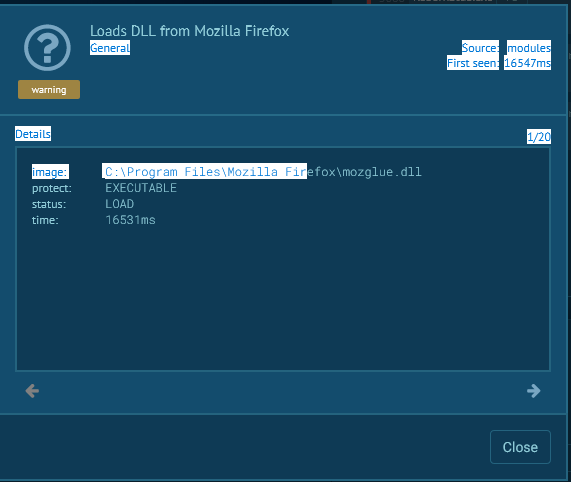This screenshot has width=571, height=482.
Task: Click the 16547ms first seen value
Action: 527,63
